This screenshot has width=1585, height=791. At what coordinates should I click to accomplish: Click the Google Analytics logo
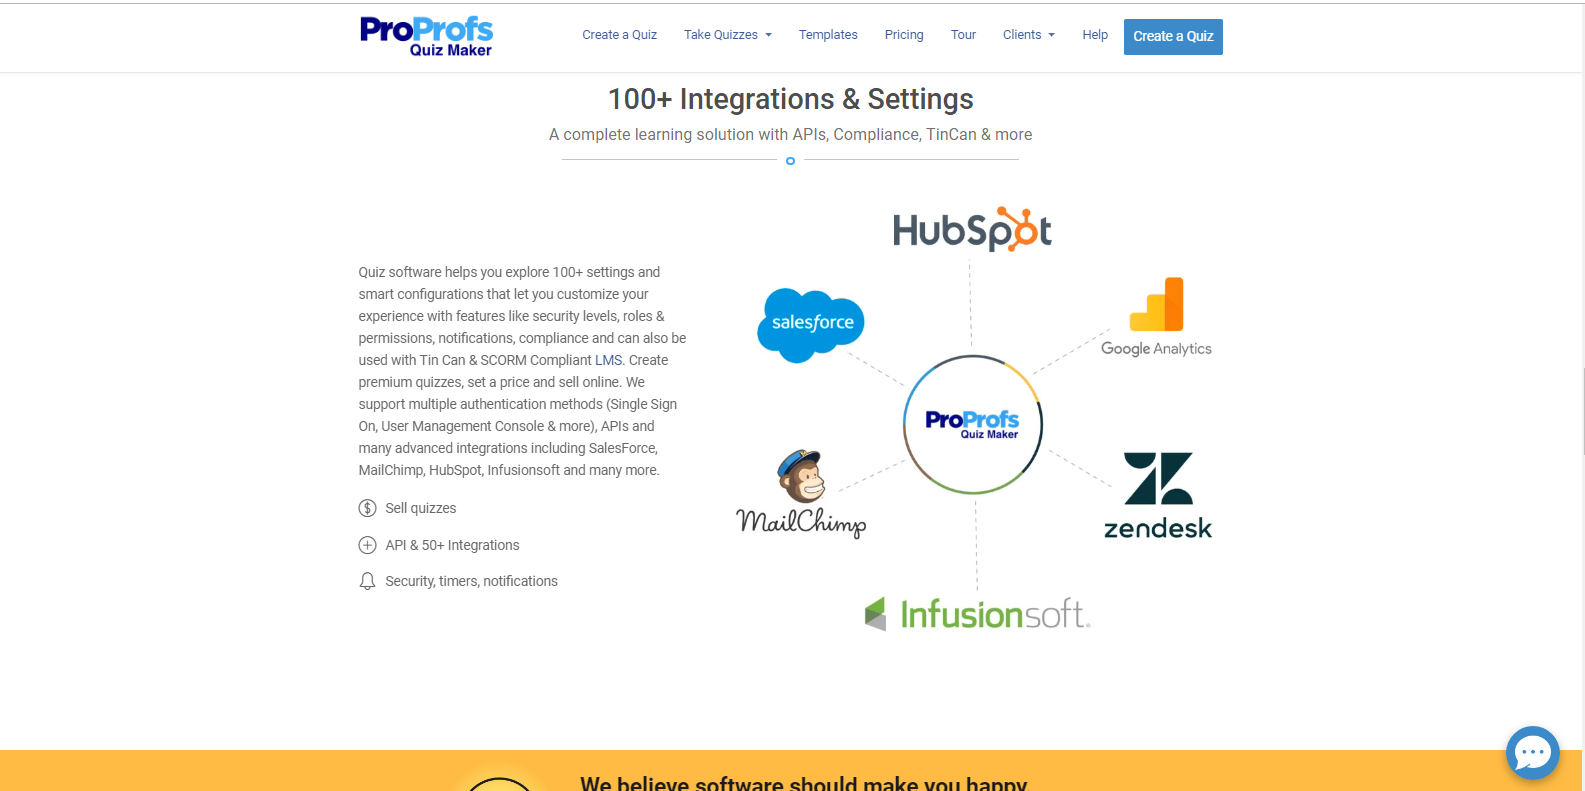(1156, 317)
